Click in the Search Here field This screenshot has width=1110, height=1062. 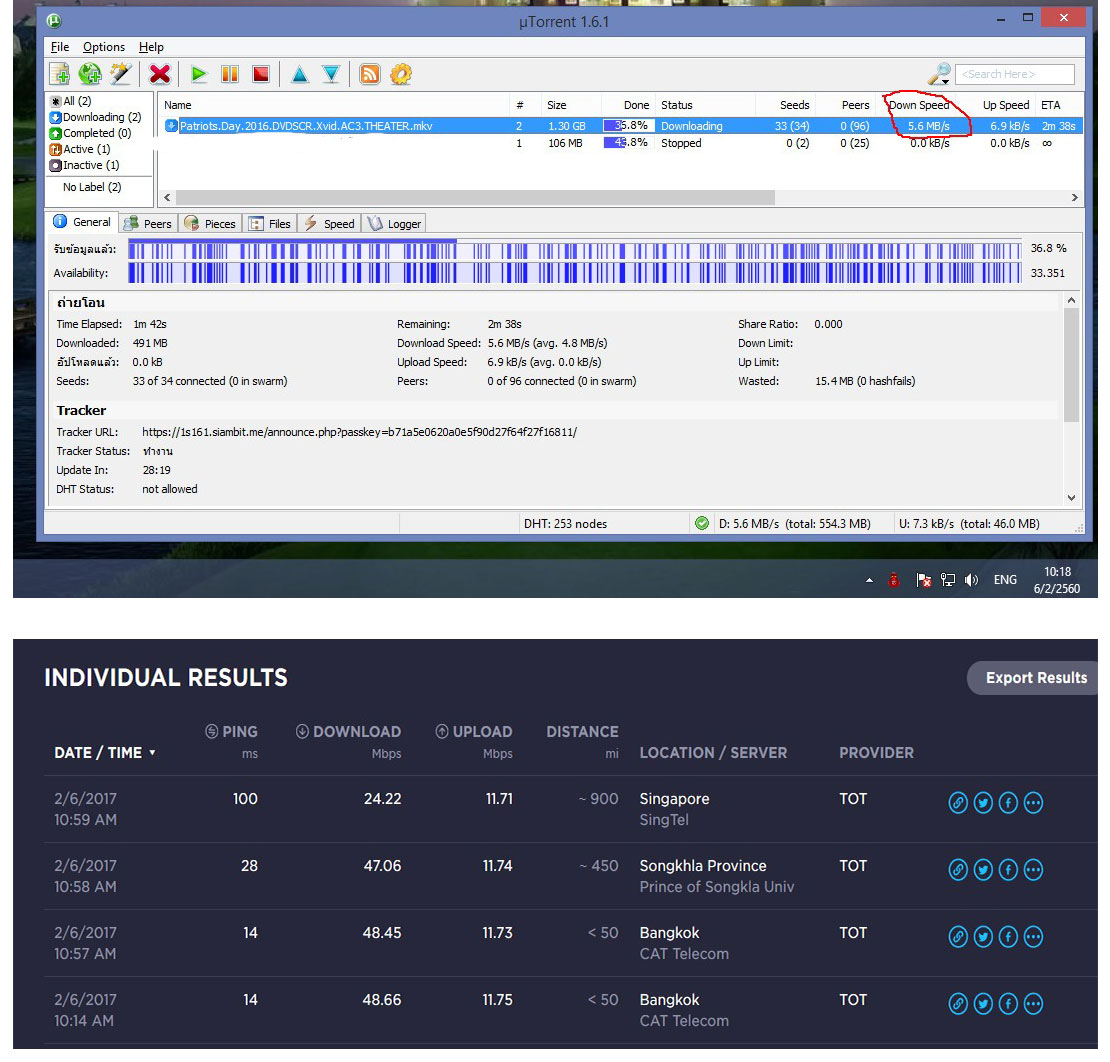1014,74
